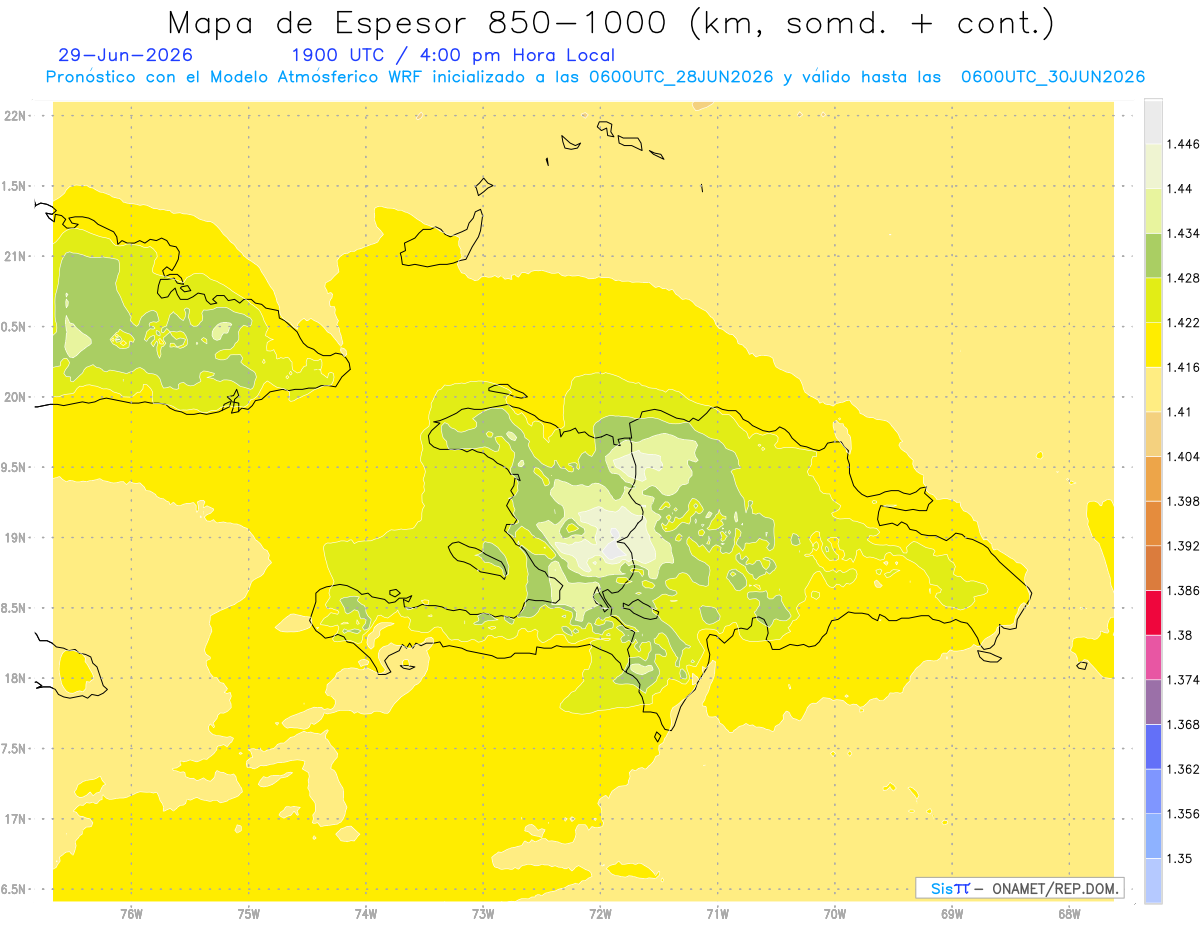Click the latitude label "18N"

tap(15, 679)
